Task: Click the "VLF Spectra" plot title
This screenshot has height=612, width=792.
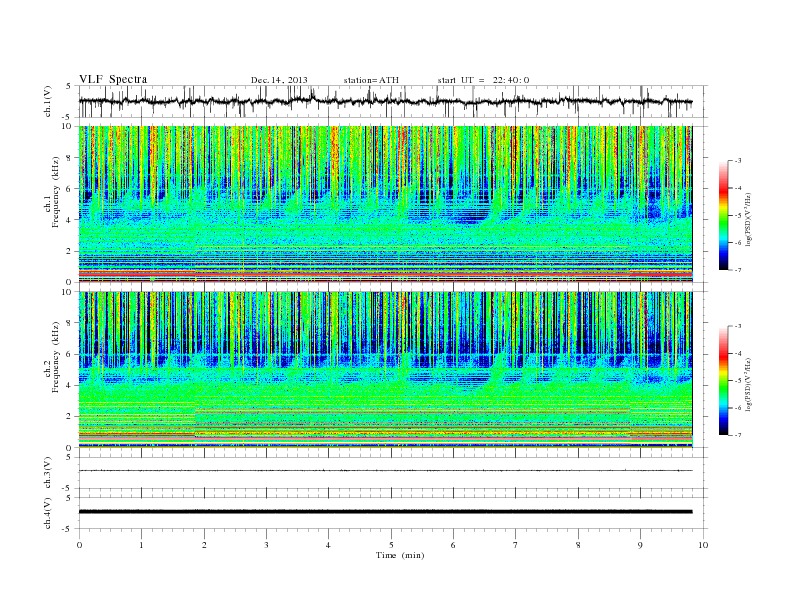Action: click(113, 79)
